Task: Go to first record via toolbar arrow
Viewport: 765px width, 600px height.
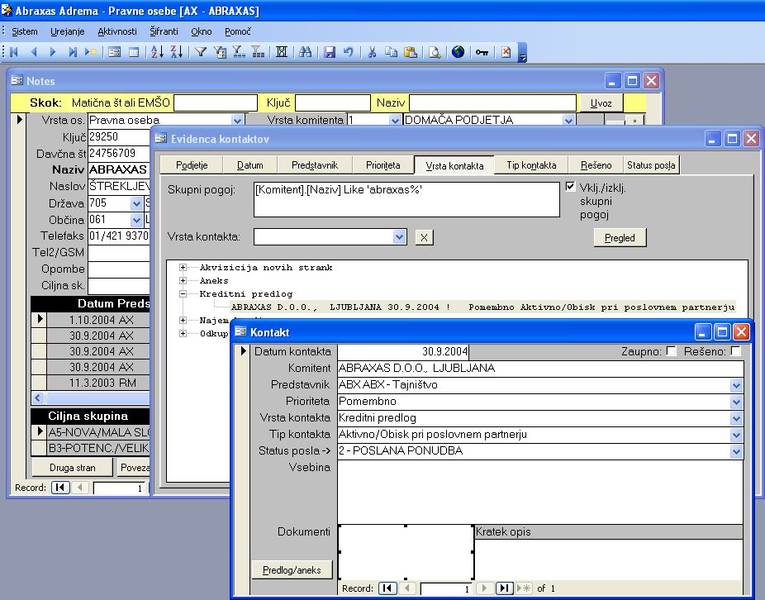Action: pyautogui.click(x=14, y=52)
